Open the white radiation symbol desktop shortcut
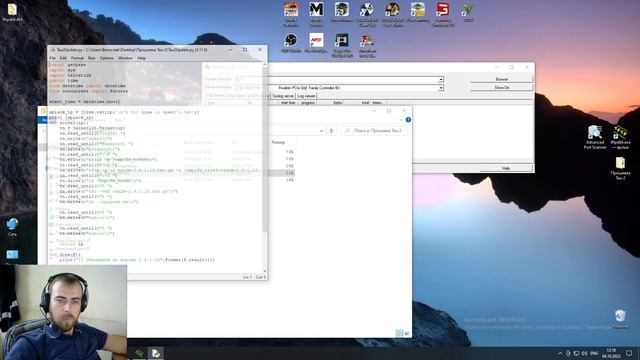 click(367, 13)
